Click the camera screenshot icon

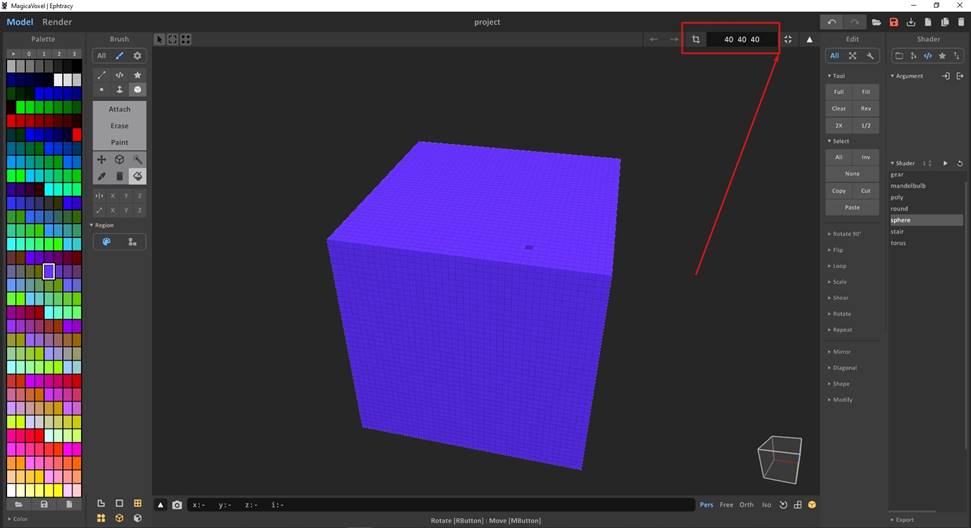coord(177,505)
